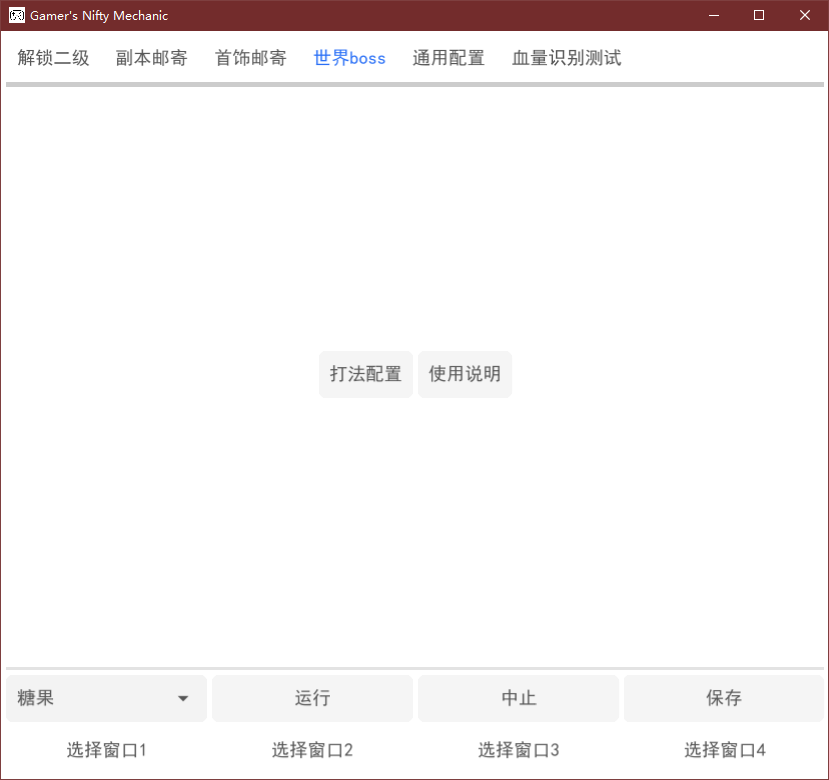Open the 通用配置 settings tab

448,58
